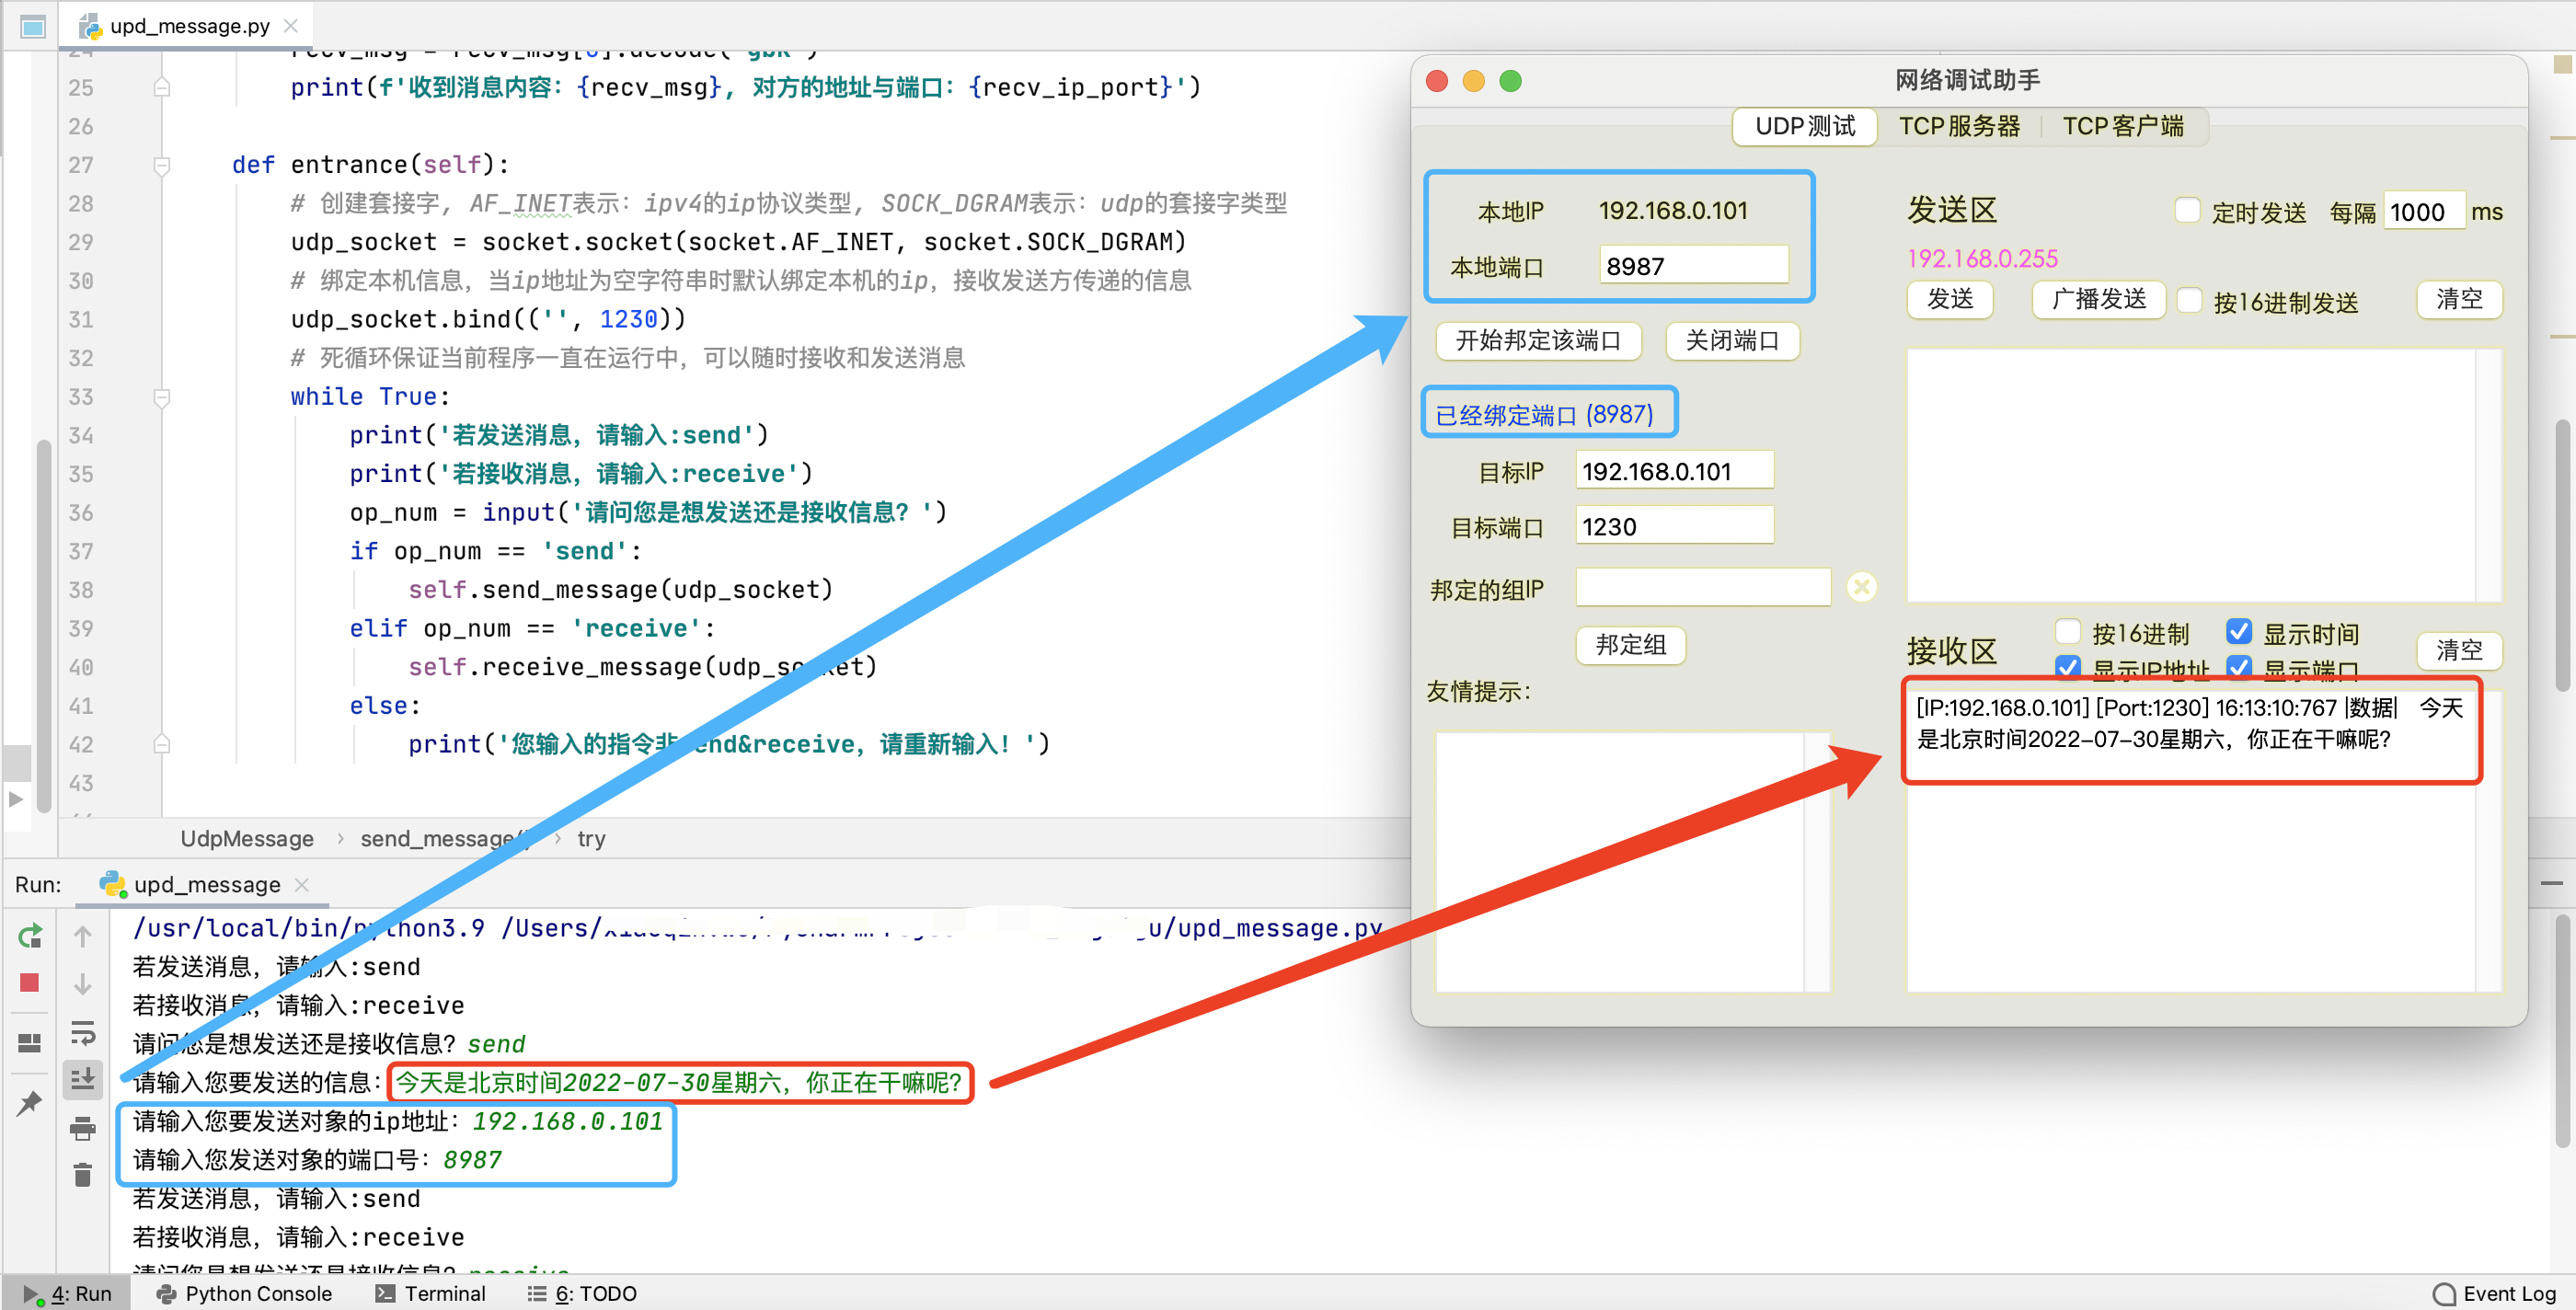Screen dimensions: 2576x1310
Task: Click the layout restore icon in Run panel
Action: (x=30, y=1043)
